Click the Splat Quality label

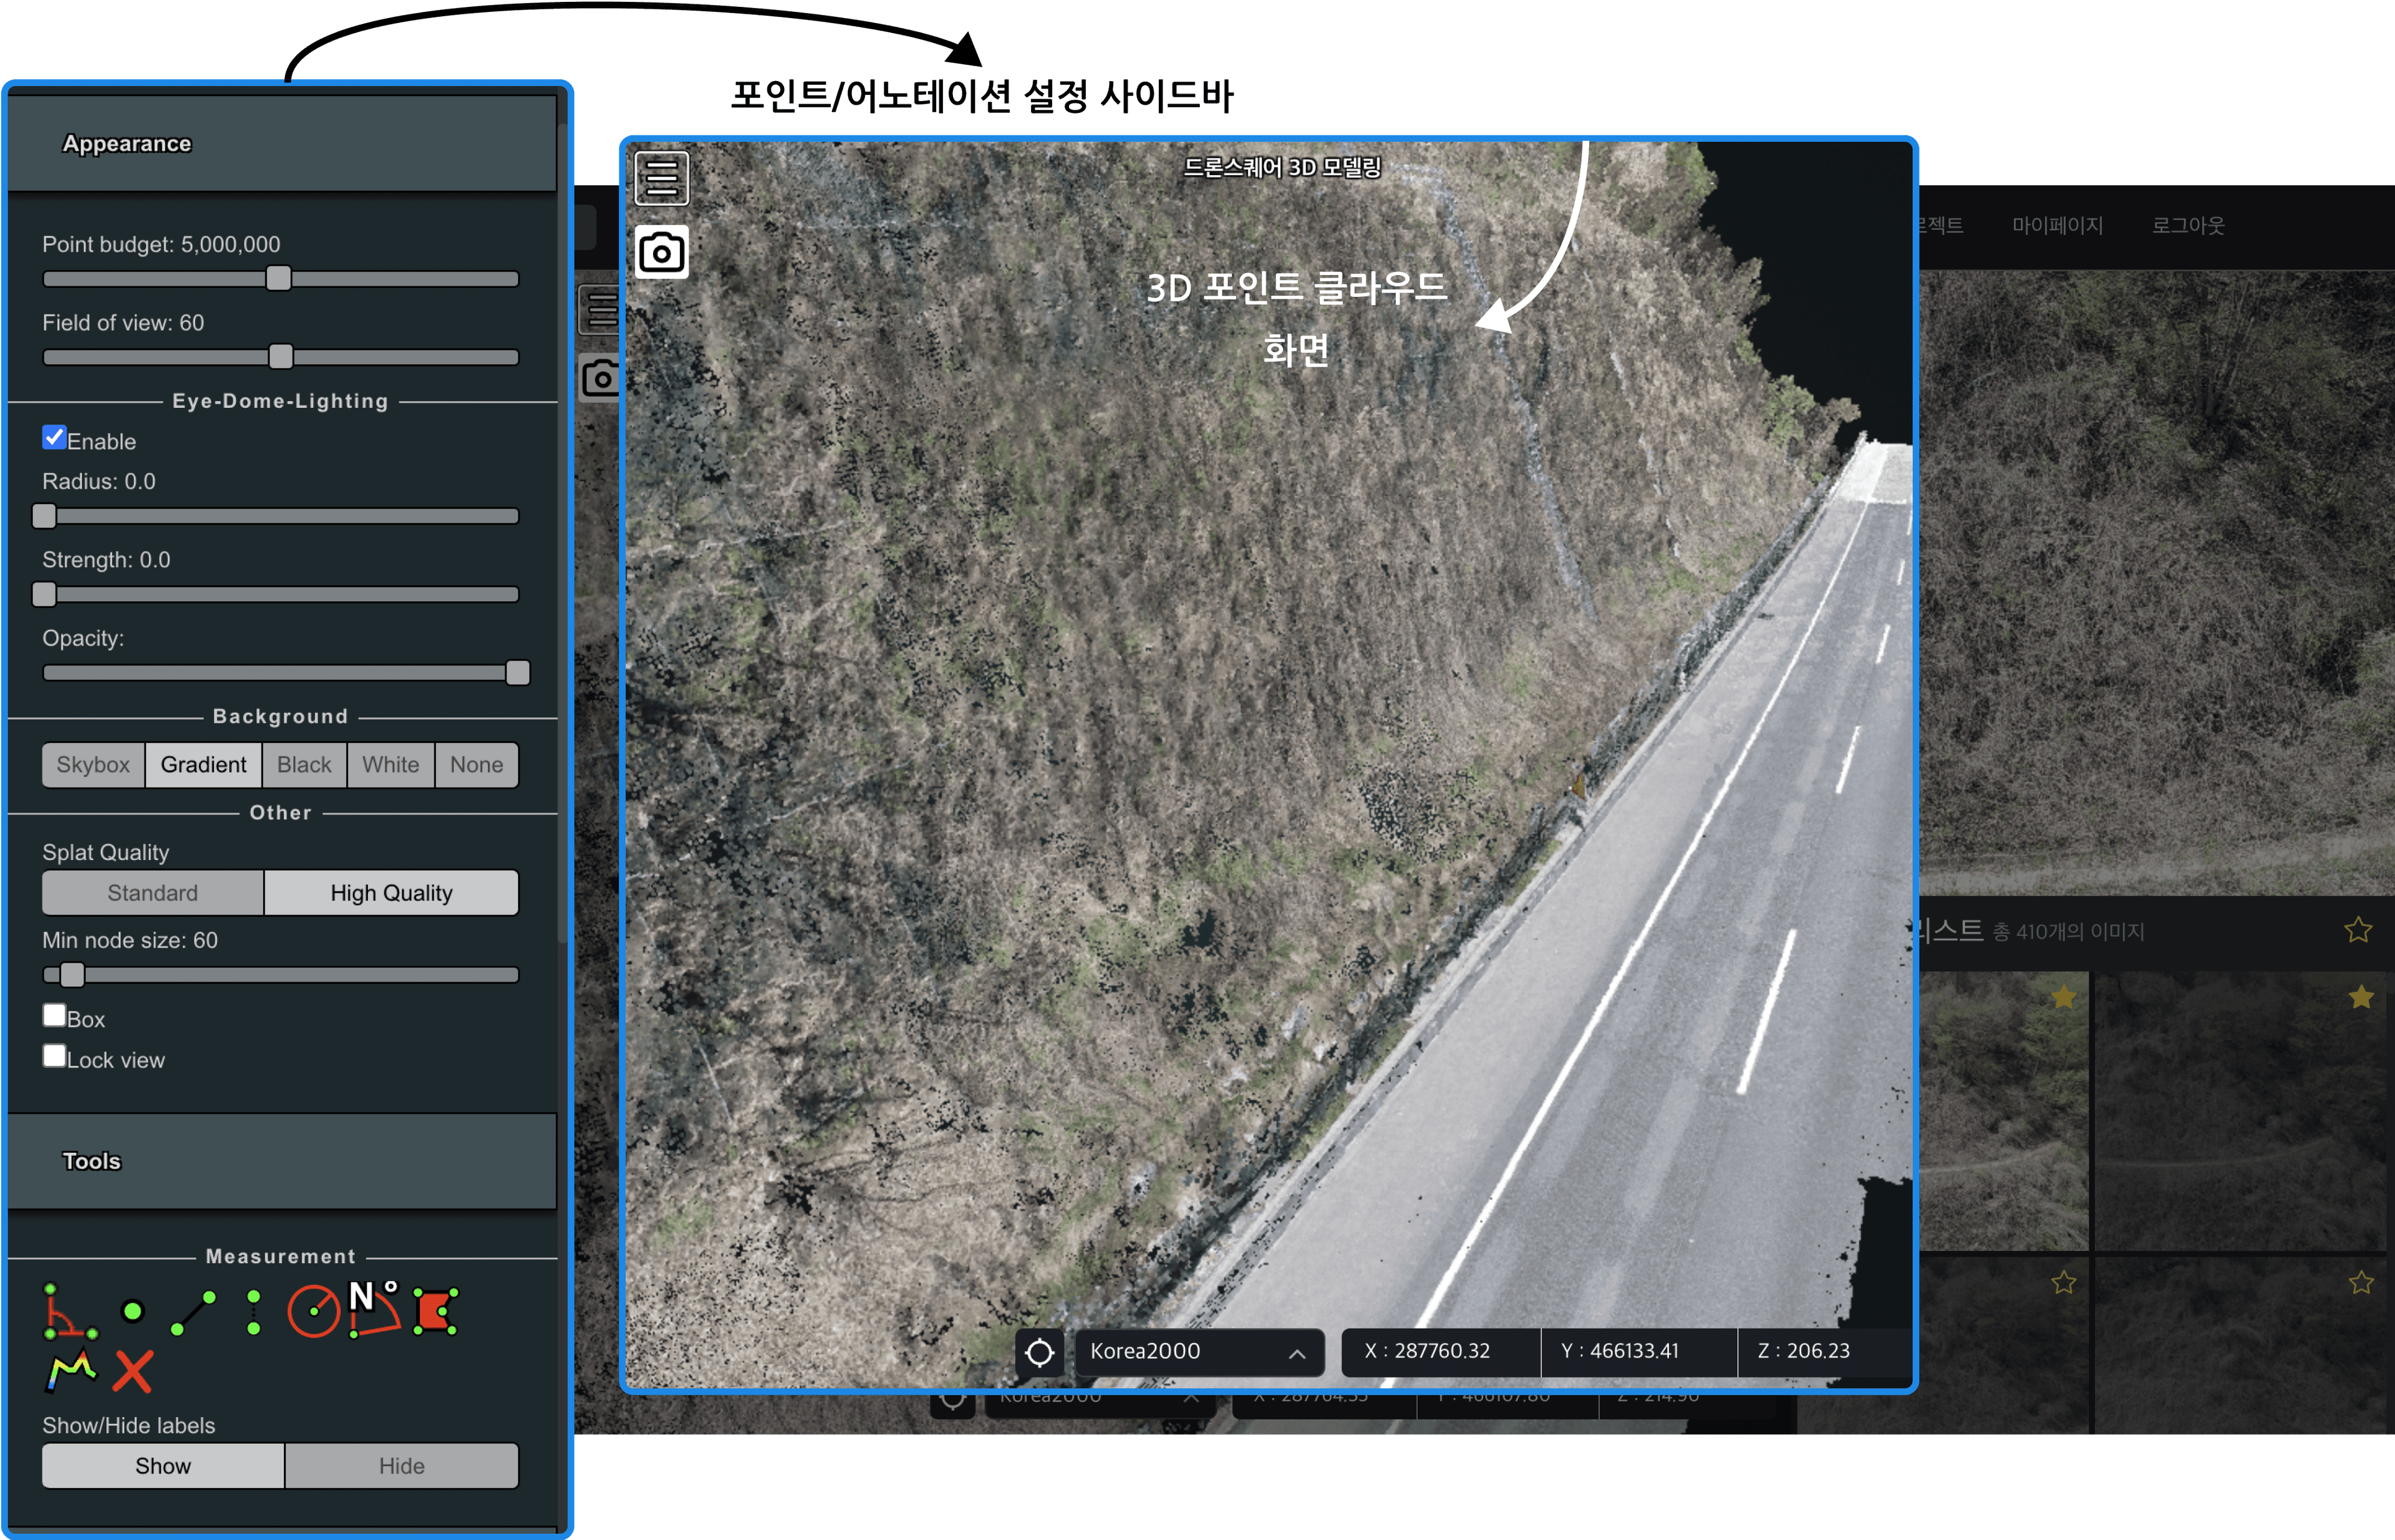105,852
